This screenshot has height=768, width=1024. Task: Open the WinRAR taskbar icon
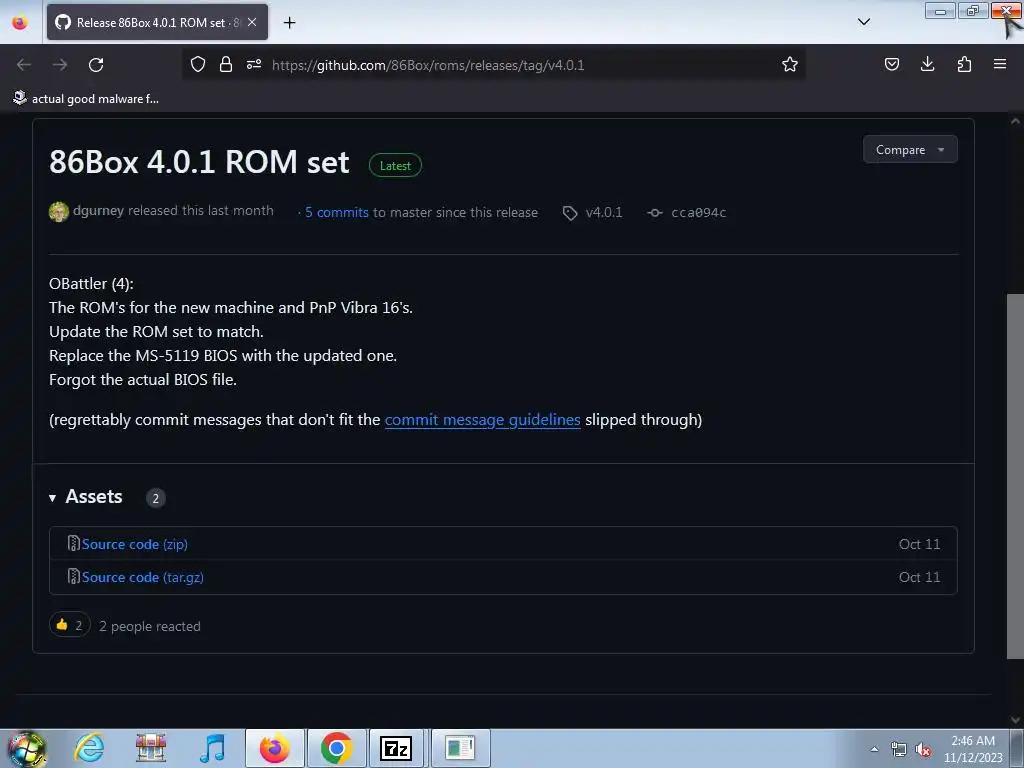pyautogui.click(x=151, y=748)
